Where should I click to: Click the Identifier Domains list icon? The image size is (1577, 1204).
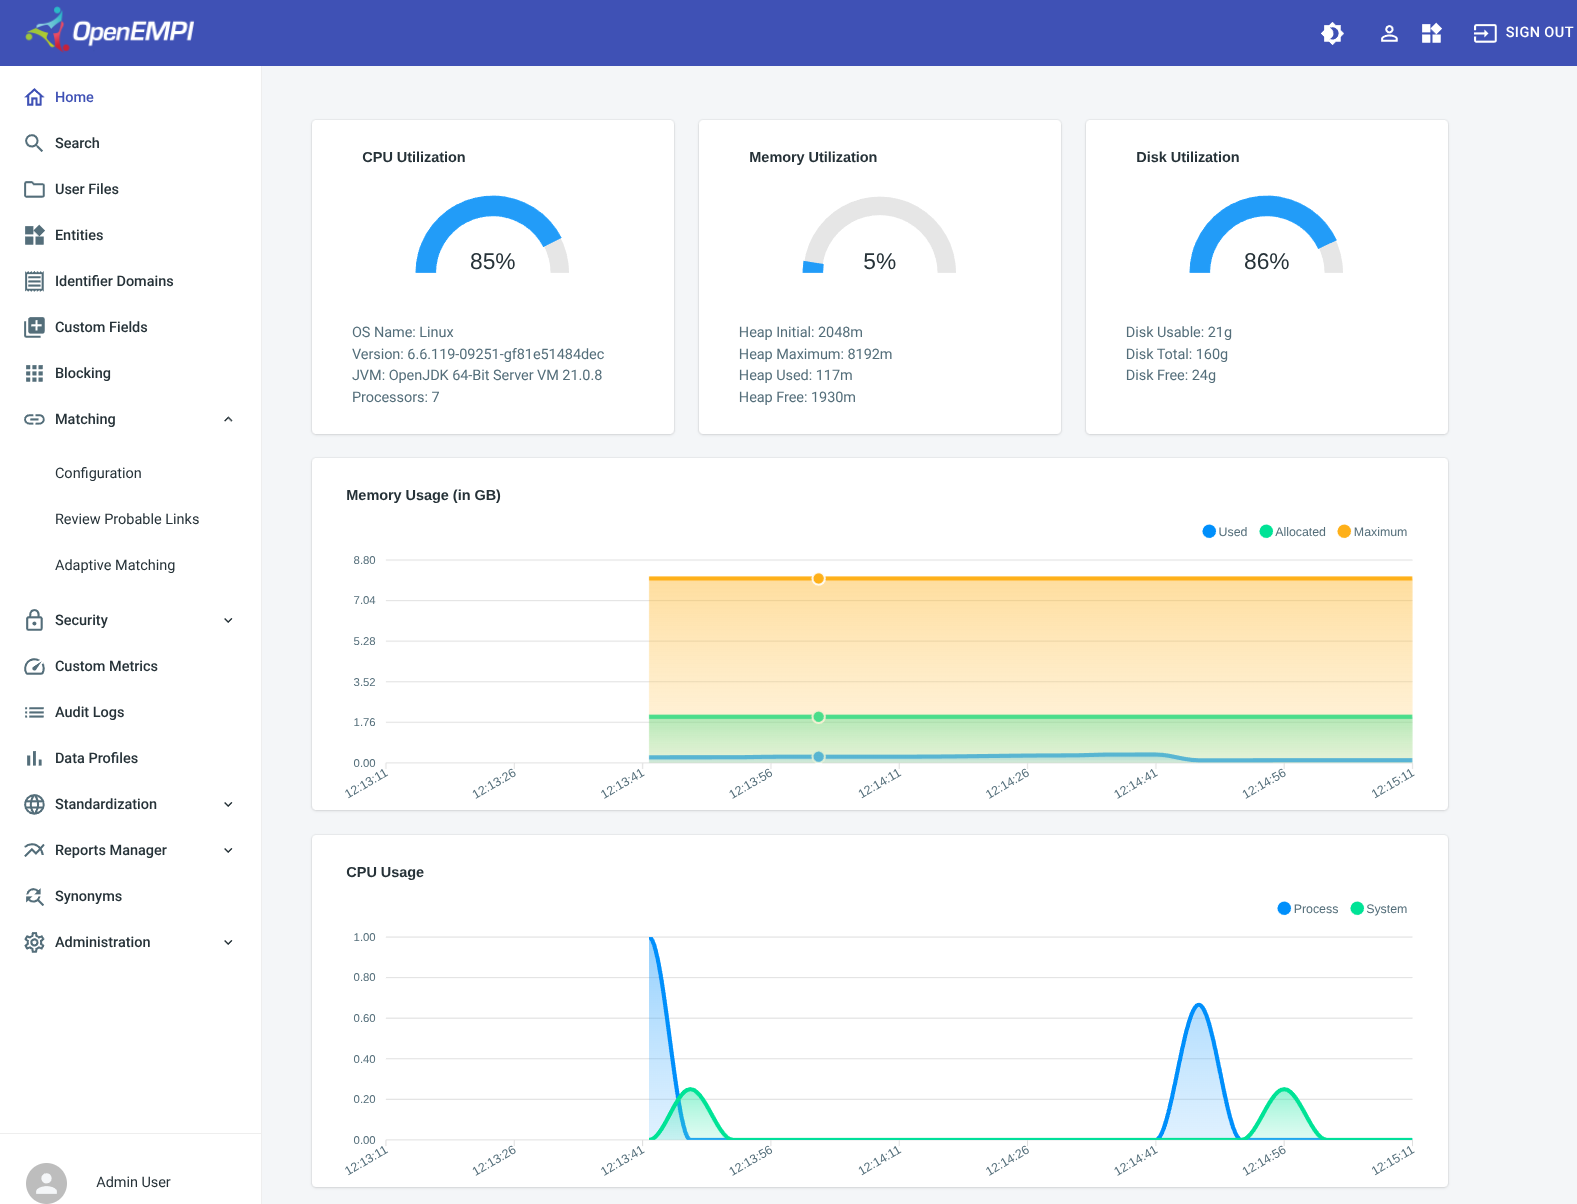pyautogui.click(x=34, y=281)
